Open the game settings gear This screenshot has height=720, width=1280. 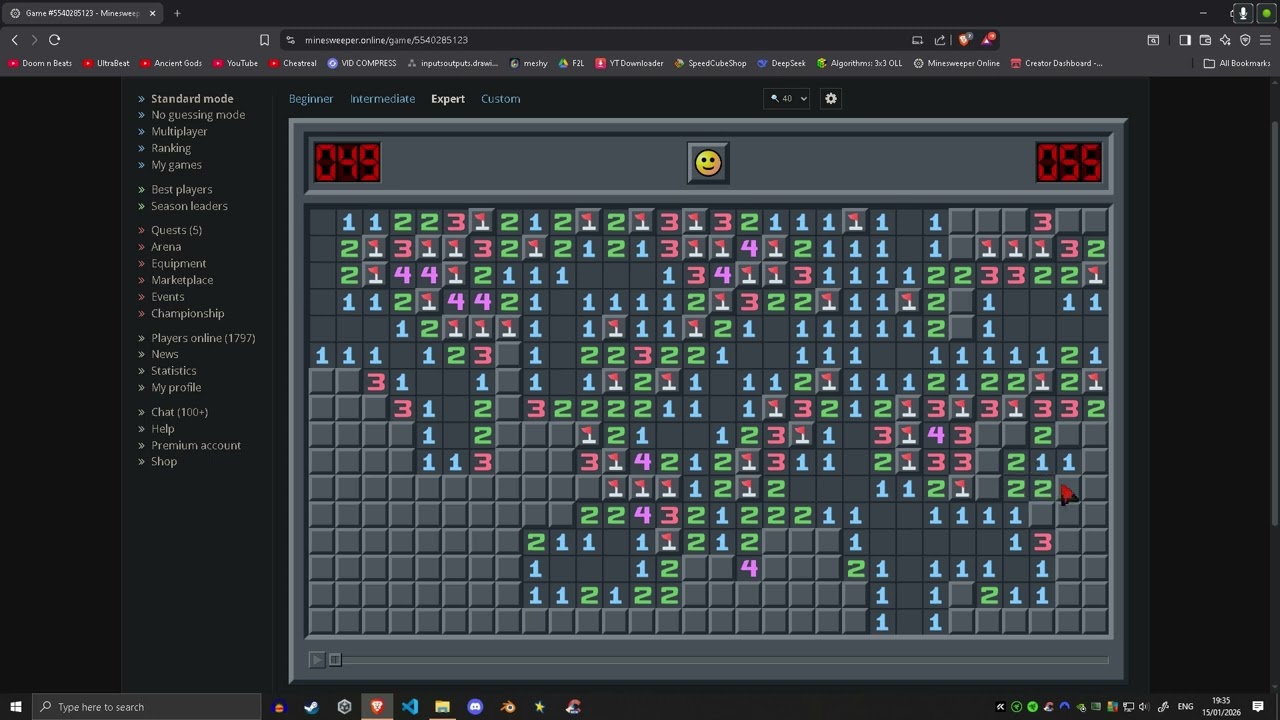coord(831,98)
